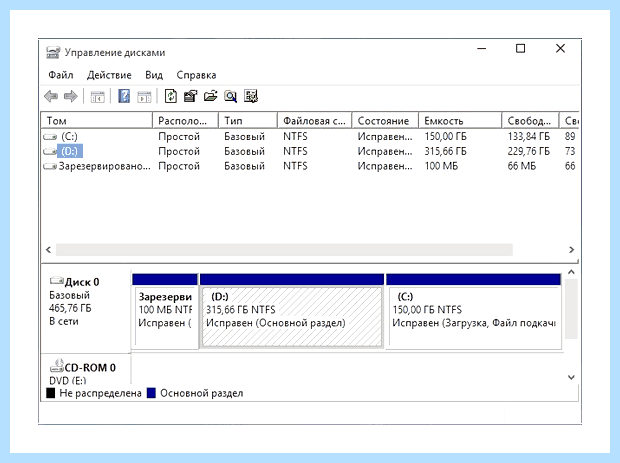This screenshot has width=620, height=463.
Task: Click the 229,76 ГБ free space cell
Action: [x=529, y=151]
